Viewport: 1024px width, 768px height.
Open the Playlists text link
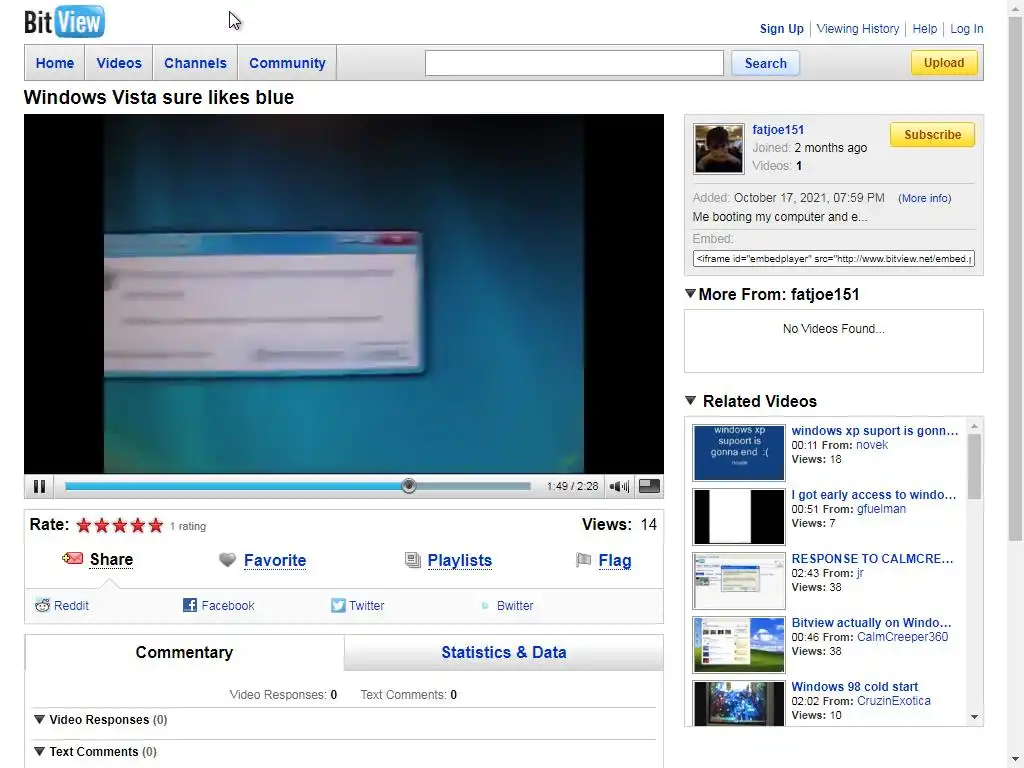pyautogui.click(x=460, y=560)
